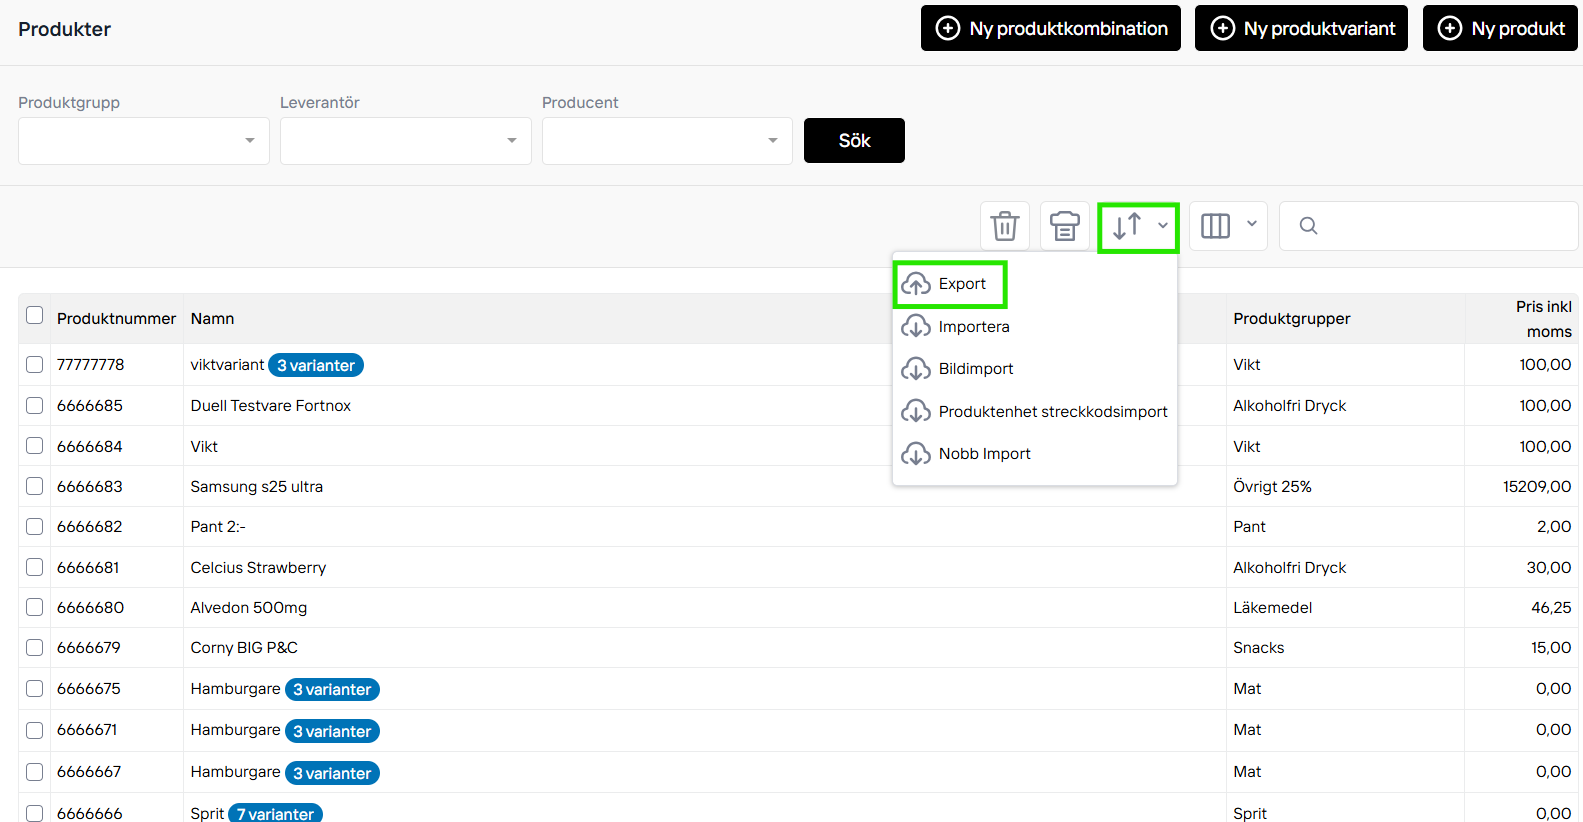The height and width of the screenshot is (822, 1583).
Task: Check the box for product 6666683
Action: [x=35, y=486]
